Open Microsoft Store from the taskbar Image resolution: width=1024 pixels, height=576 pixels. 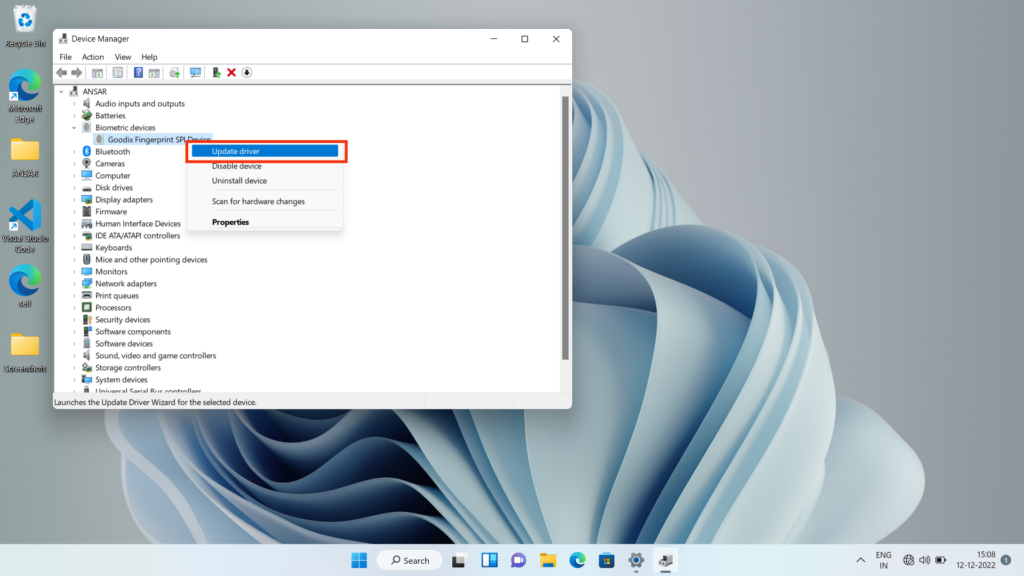607,560
